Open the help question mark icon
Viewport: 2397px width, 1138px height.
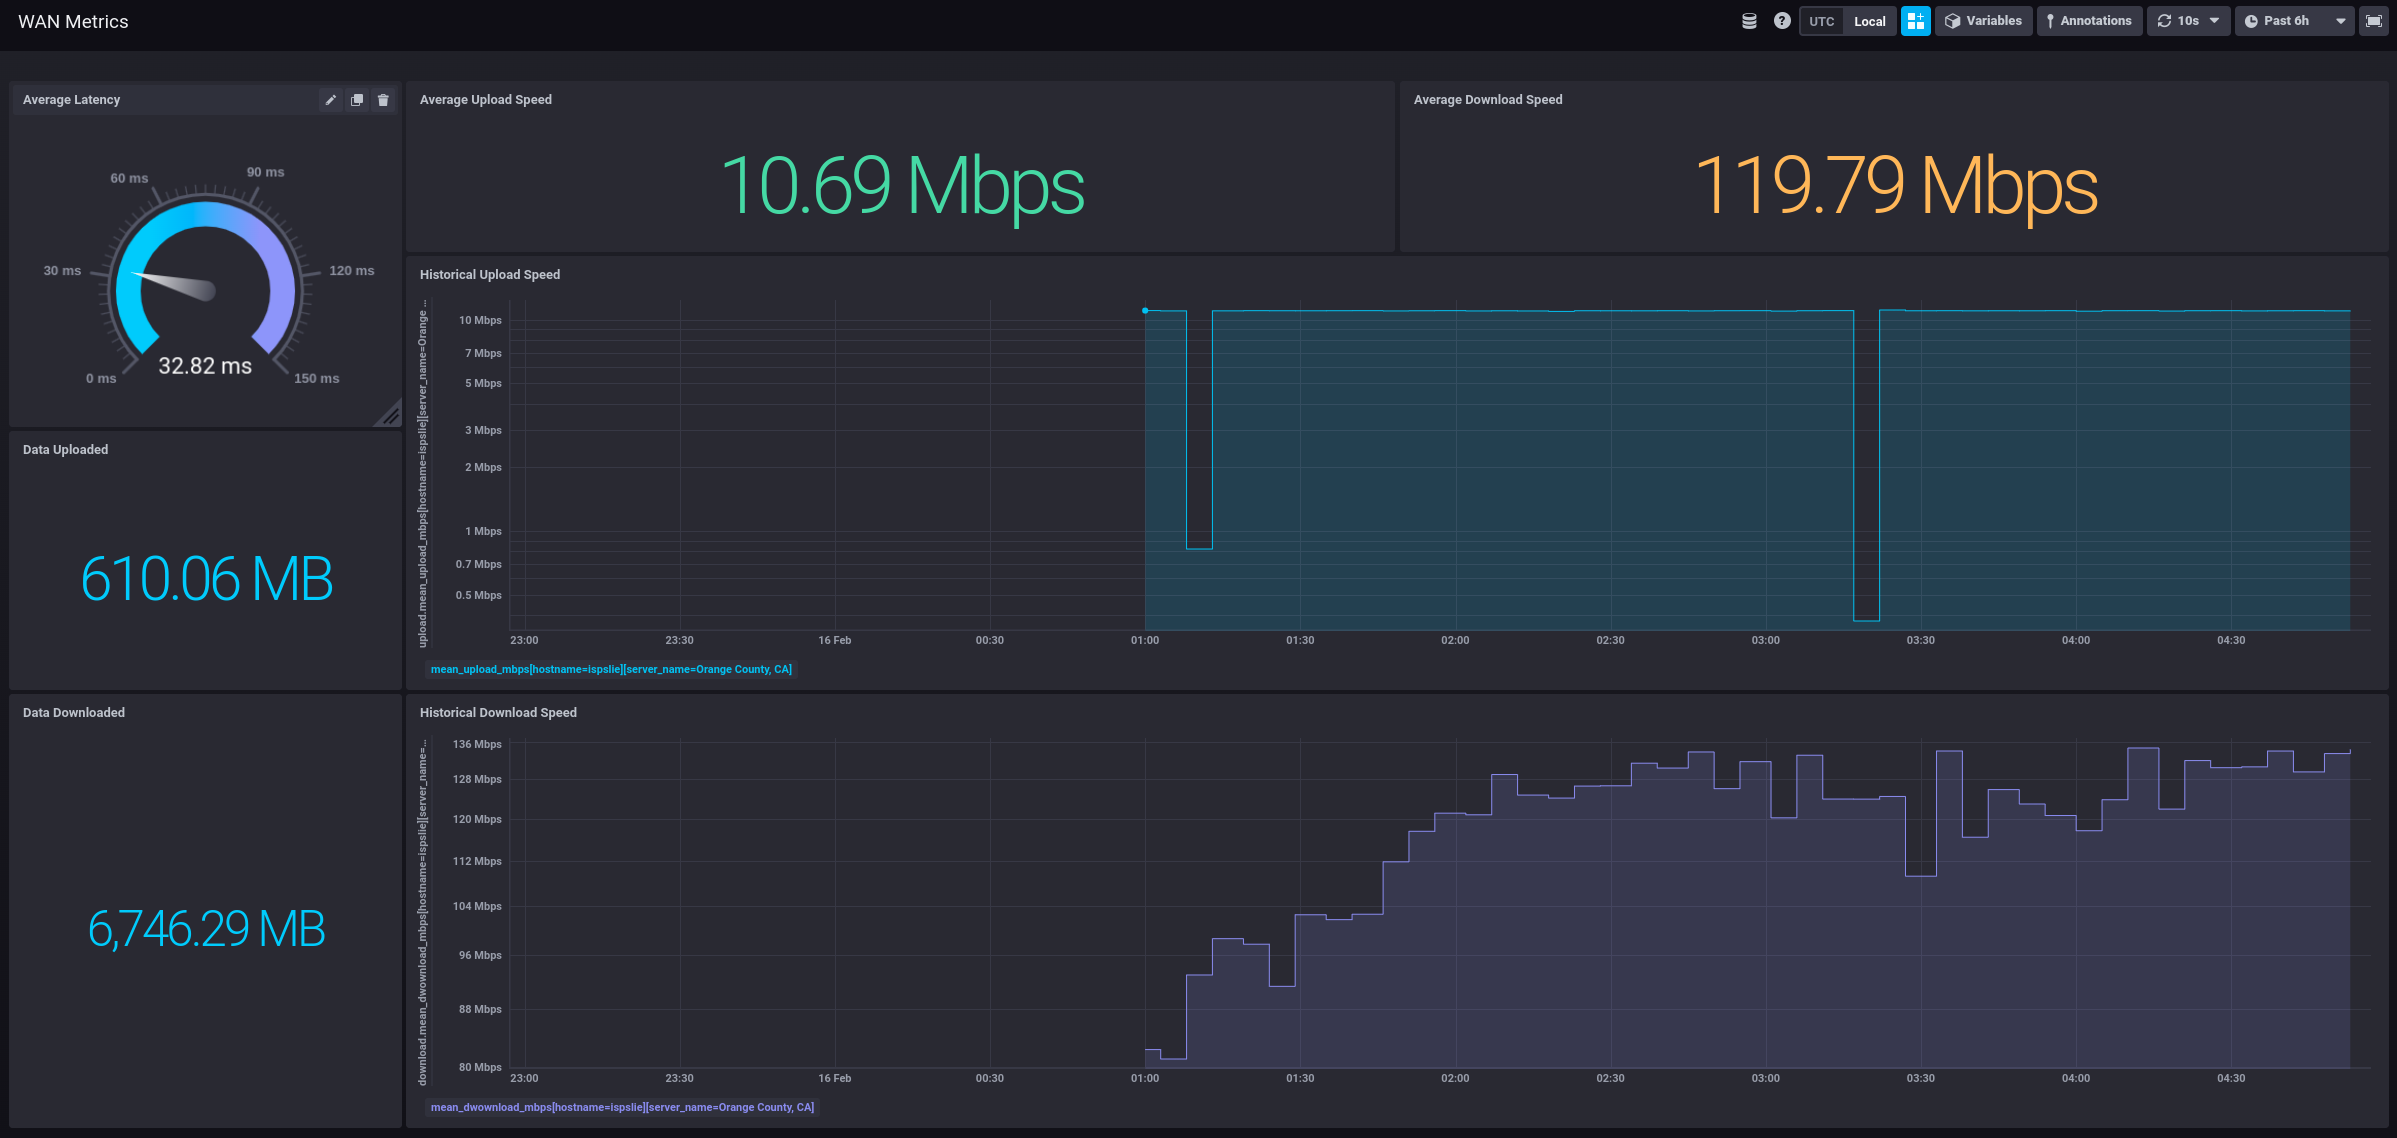pyautogui.click(x=1782, y=21)
